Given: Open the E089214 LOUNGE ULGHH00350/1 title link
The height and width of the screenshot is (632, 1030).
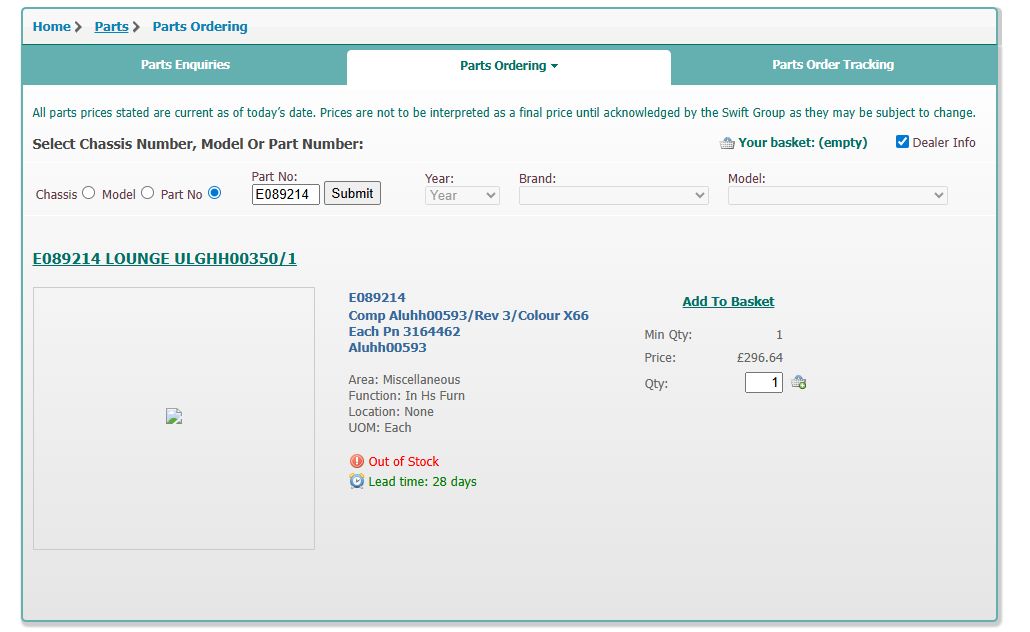Looking at the screenshot, I should pos(165,259).
